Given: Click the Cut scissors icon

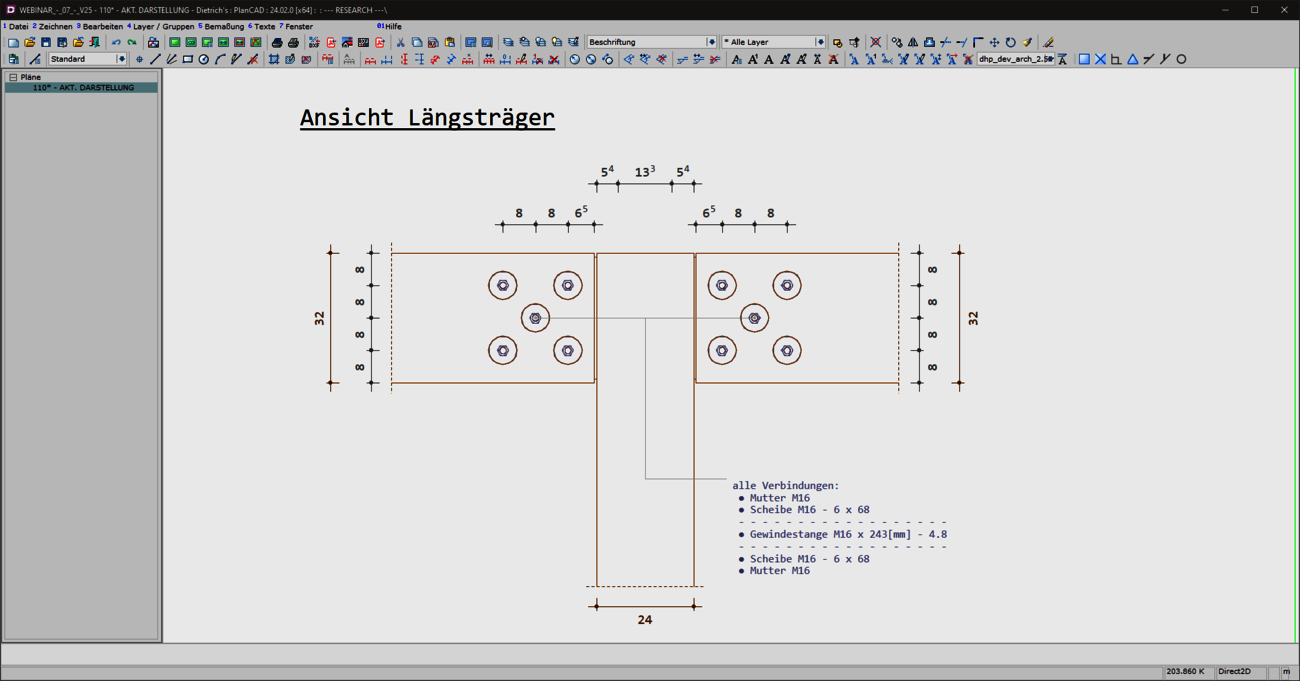Looking at the screenshot, I should point(400,43).
